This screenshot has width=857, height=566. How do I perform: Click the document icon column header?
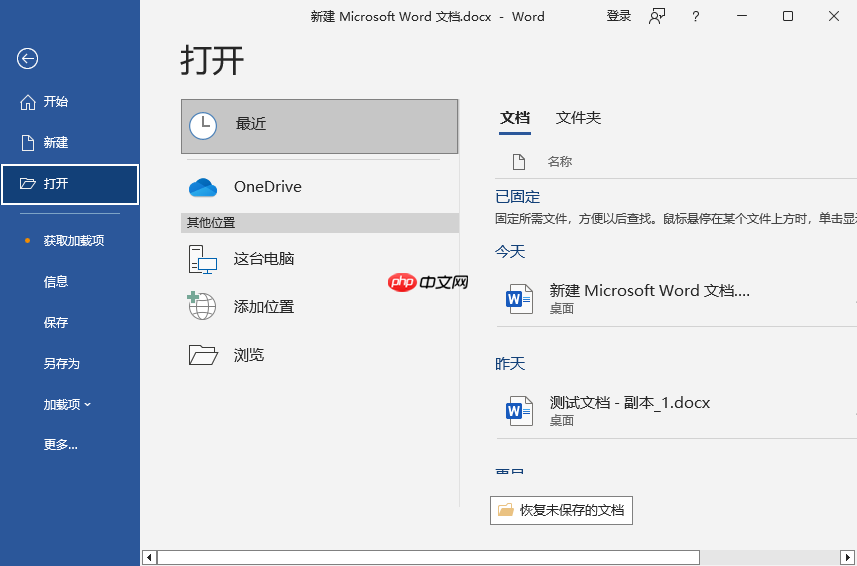(x=519, y=162)
